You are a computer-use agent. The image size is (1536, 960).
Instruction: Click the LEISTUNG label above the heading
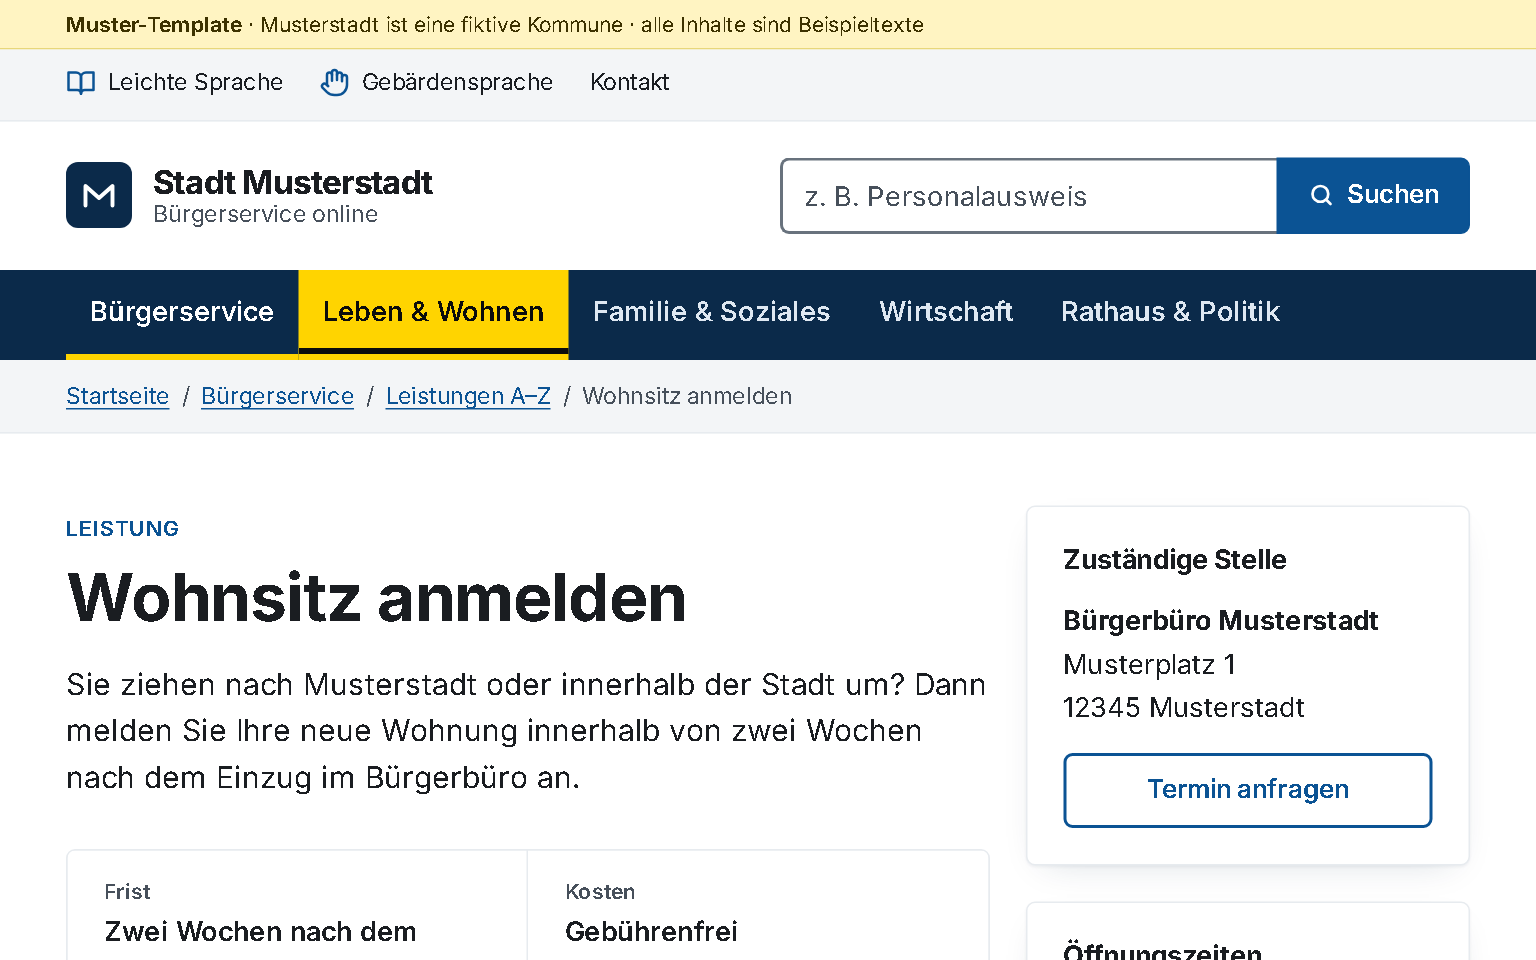click(123, 529)
